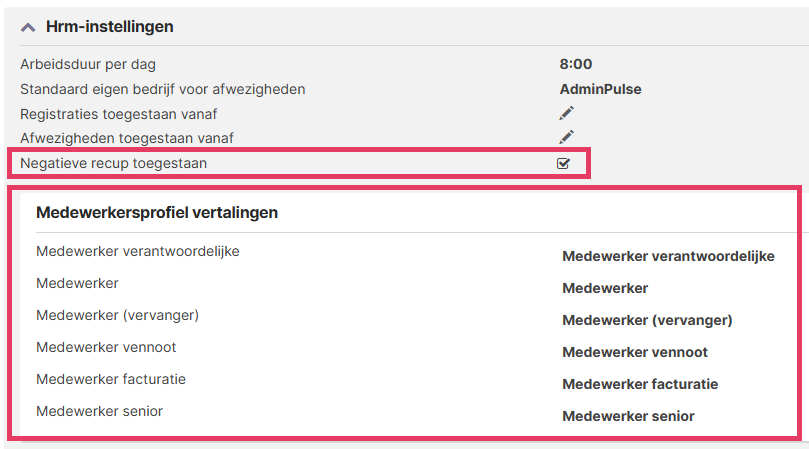809x449 pixels.
Task: Collapse the Hrm-instellingen section chevron
Action: pos(28,27)
